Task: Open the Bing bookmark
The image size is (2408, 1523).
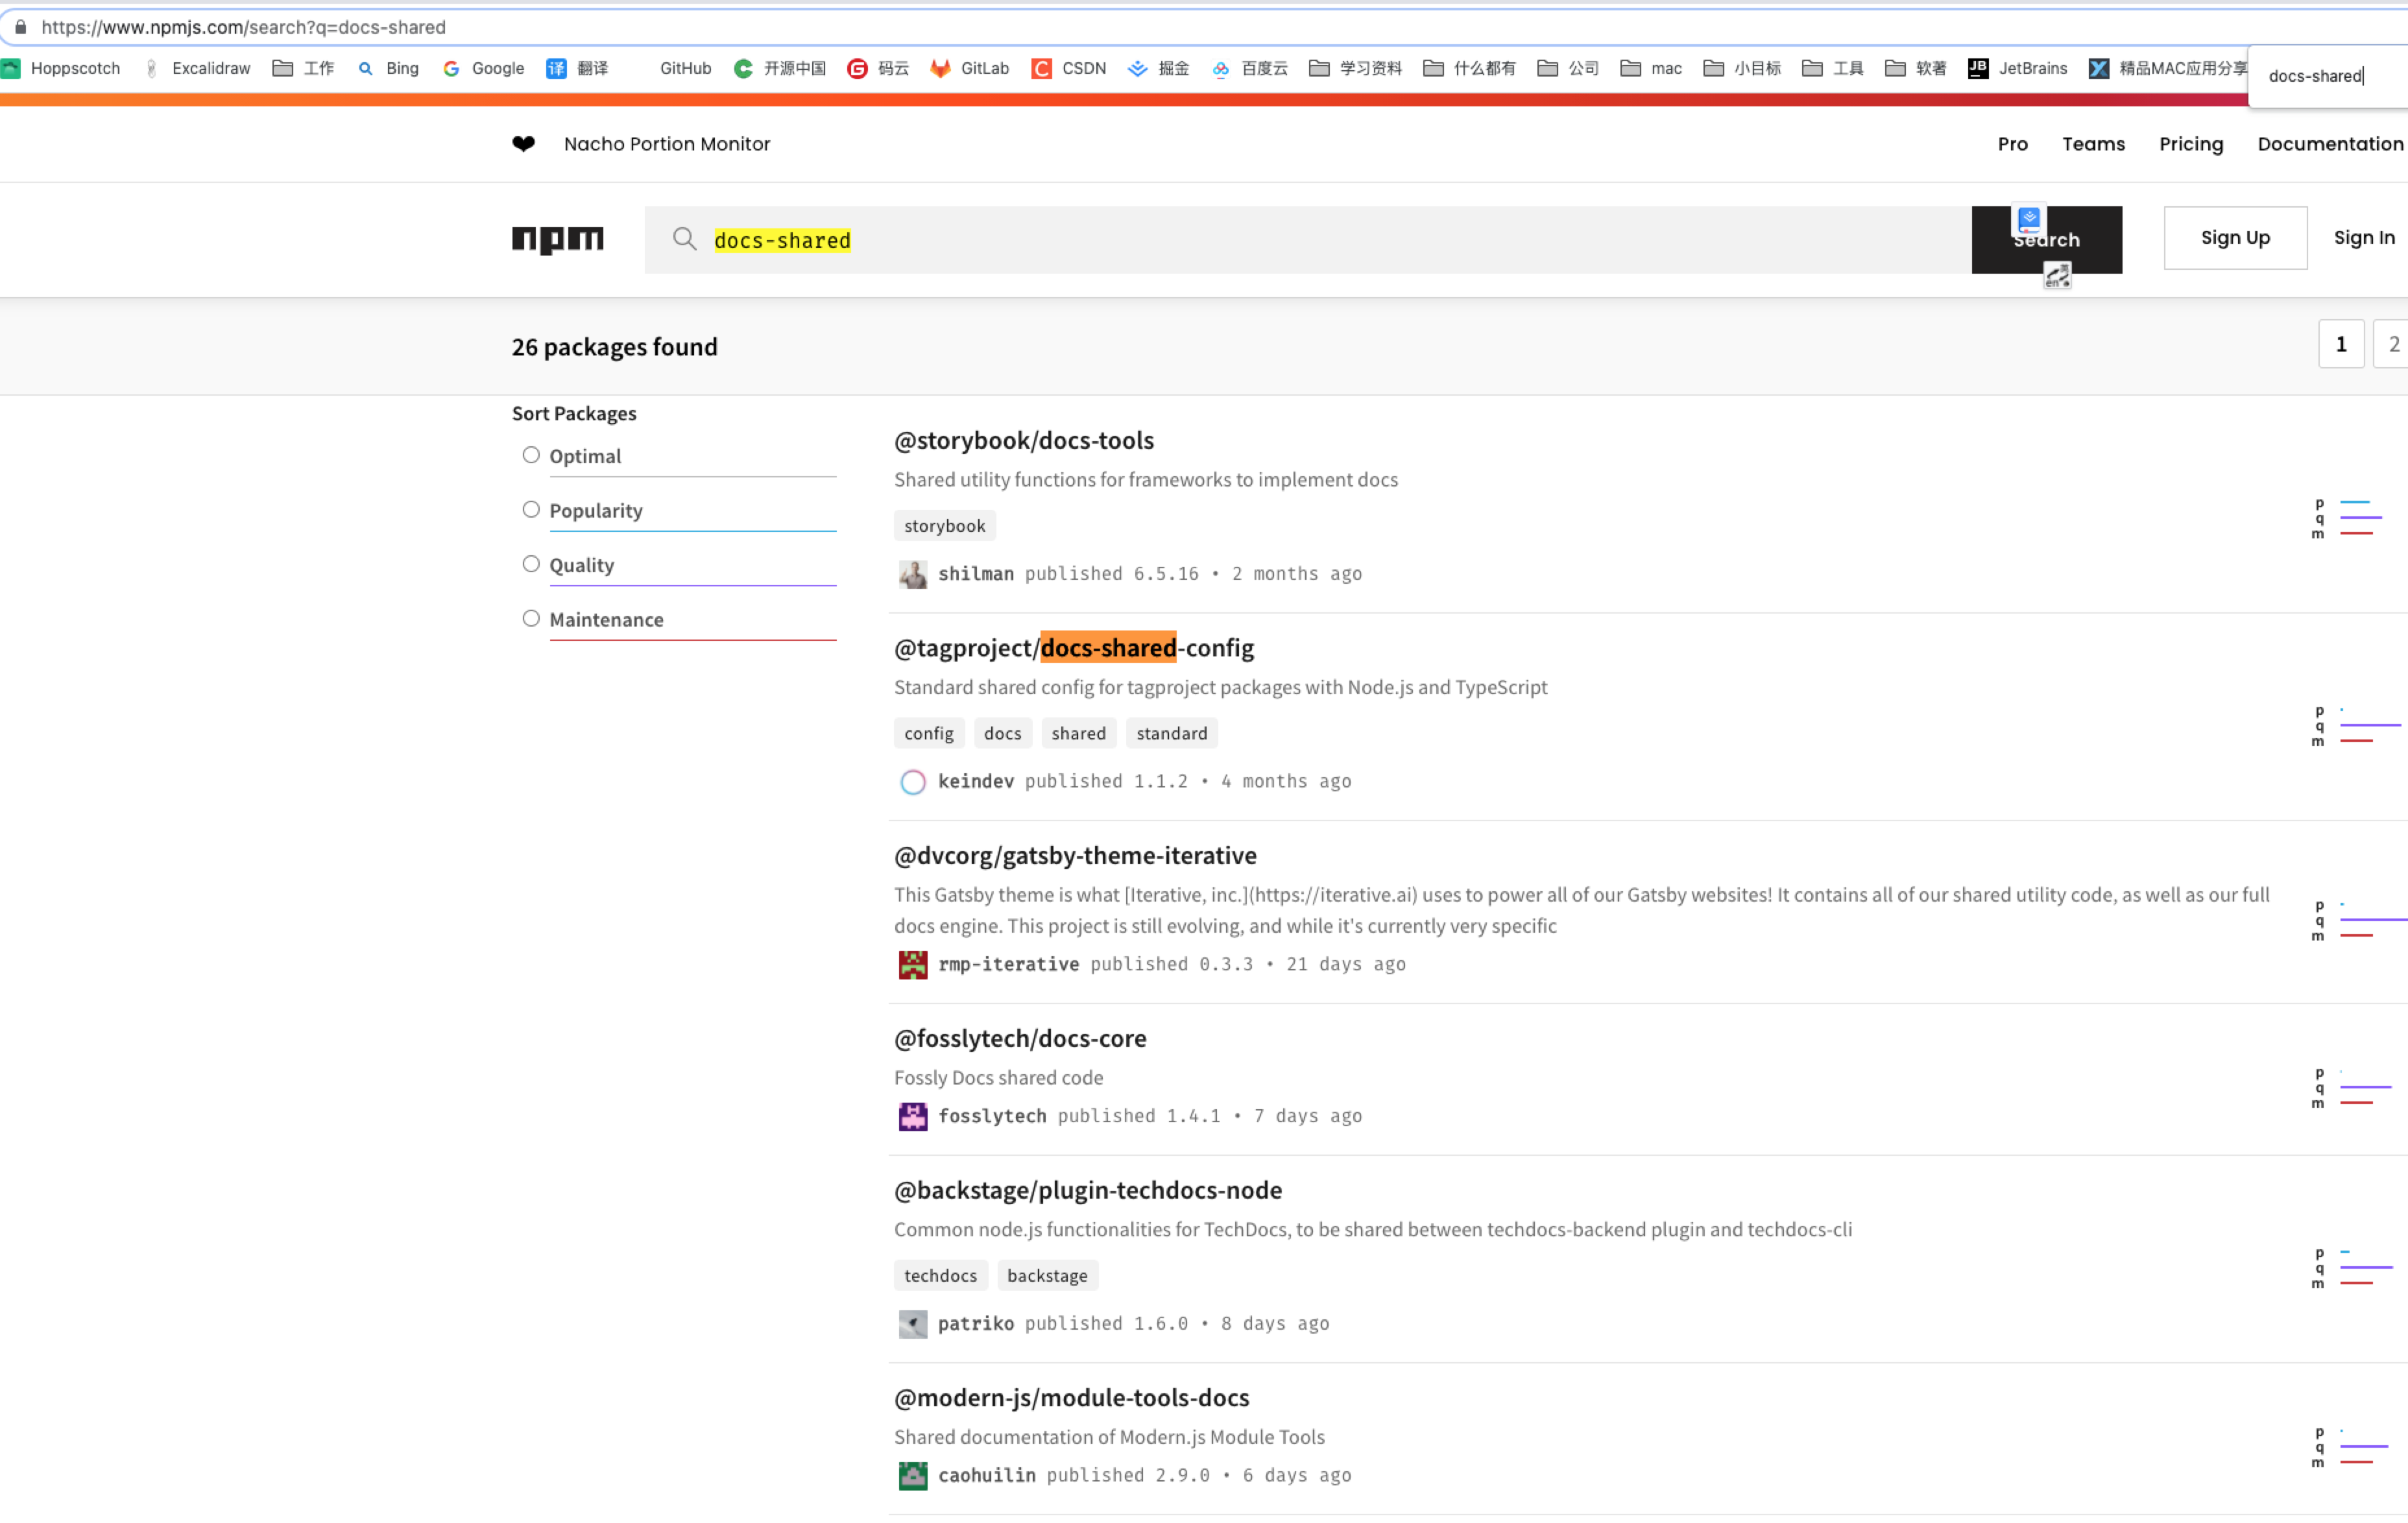Action: 389,68
